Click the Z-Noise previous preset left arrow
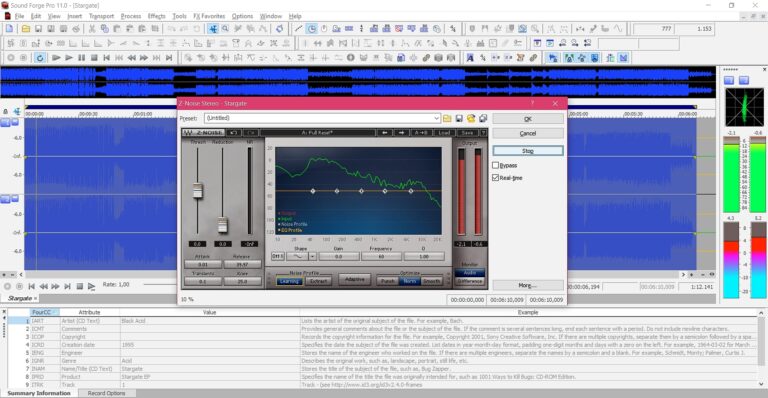Screen dimensions: 768x398 pos(384,133)
